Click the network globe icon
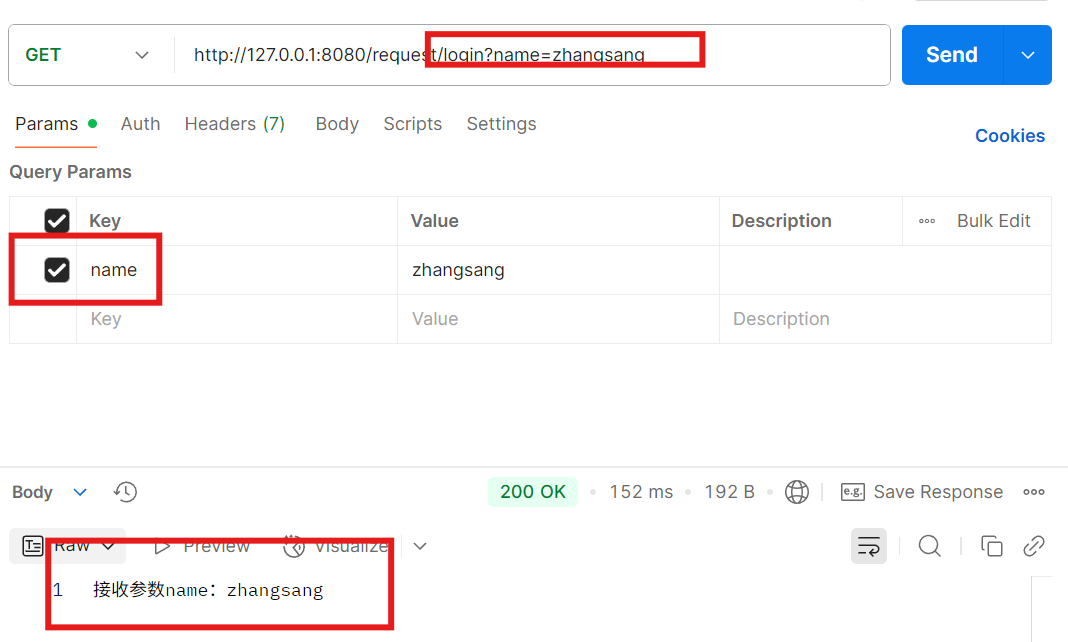1068x642 pixels. click(796, 492)
